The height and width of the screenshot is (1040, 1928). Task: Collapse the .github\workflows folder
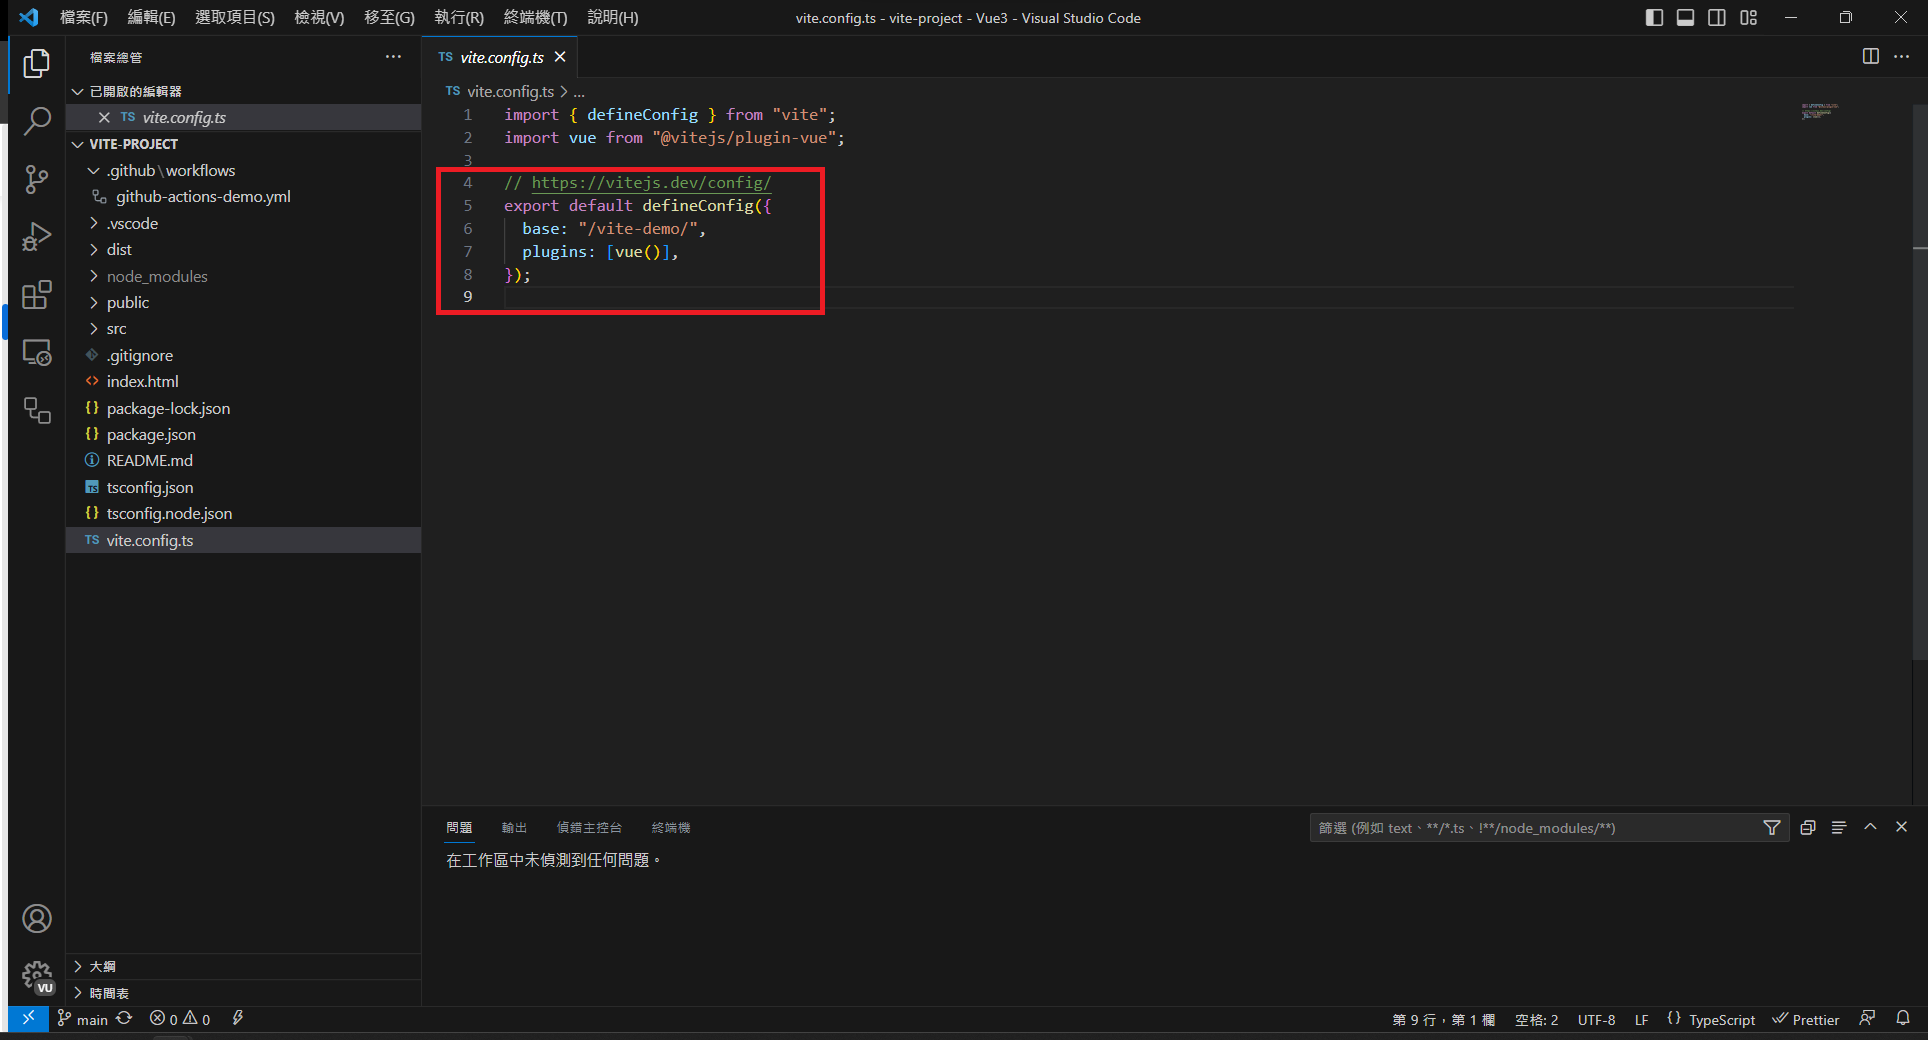pyautogui.click(x=243, y=171)
